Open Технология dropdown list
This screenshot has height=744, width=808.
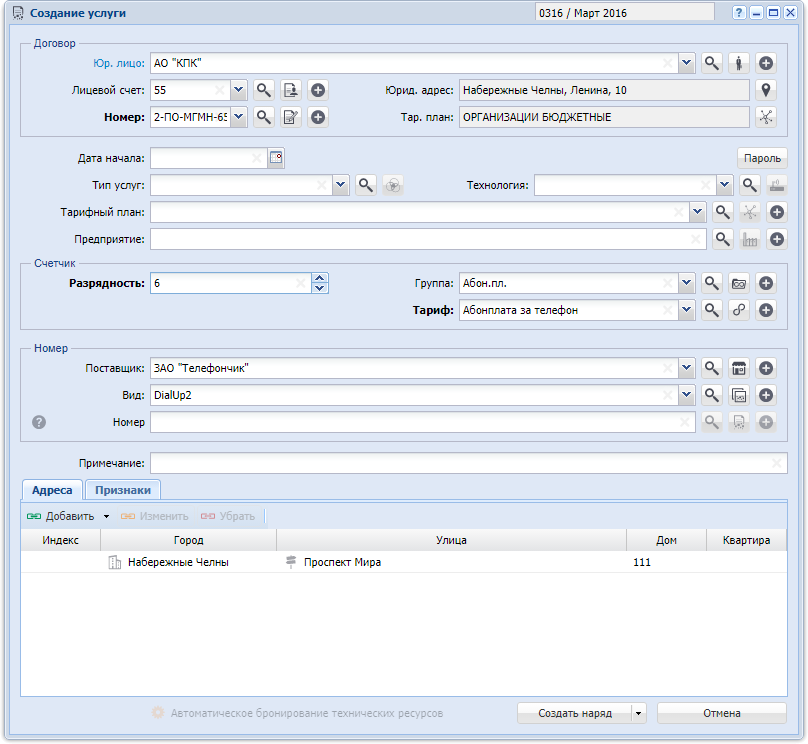click(725, 185)
